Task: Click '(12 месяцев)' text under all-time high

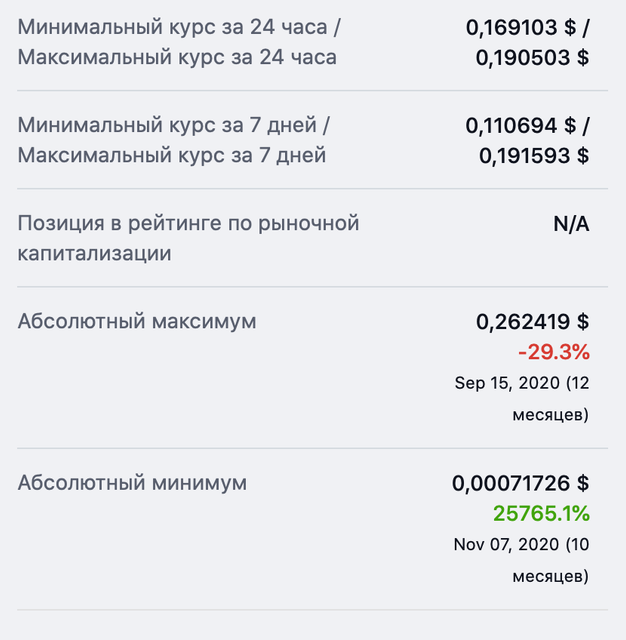Action: pos(551,399)
